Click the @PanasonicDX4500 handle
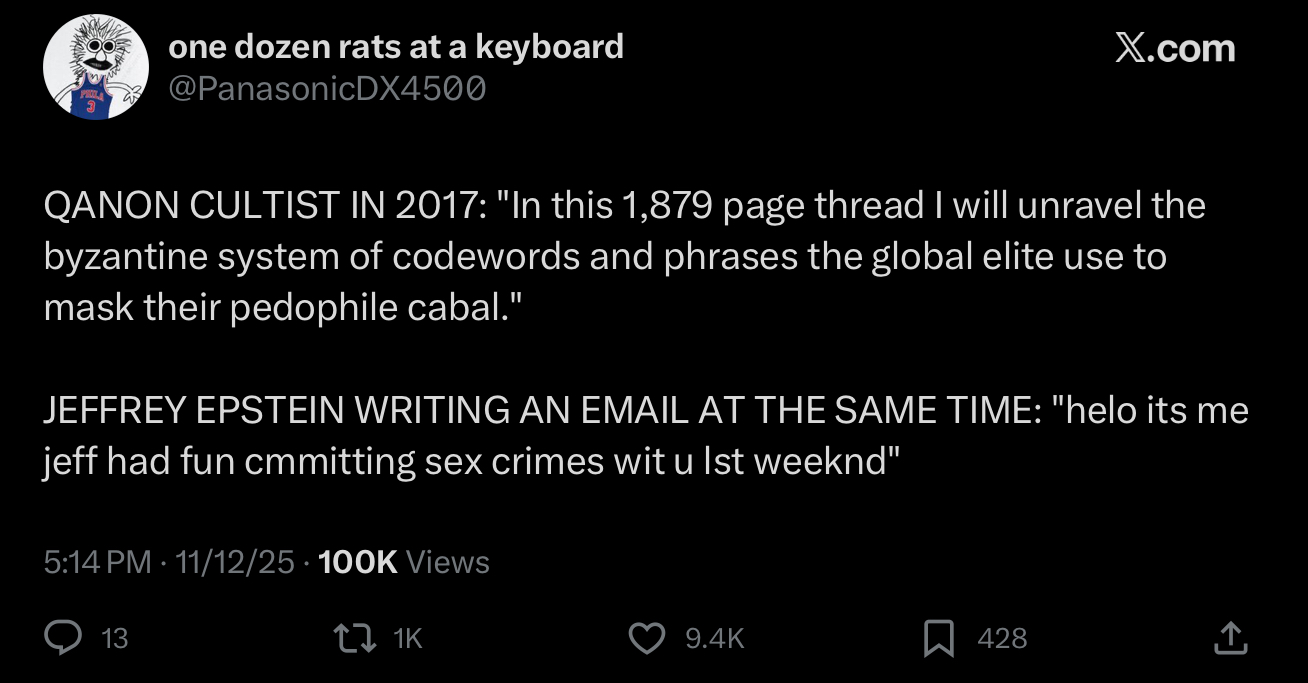This screenshot has height=683, width=1308. (327, 89)
